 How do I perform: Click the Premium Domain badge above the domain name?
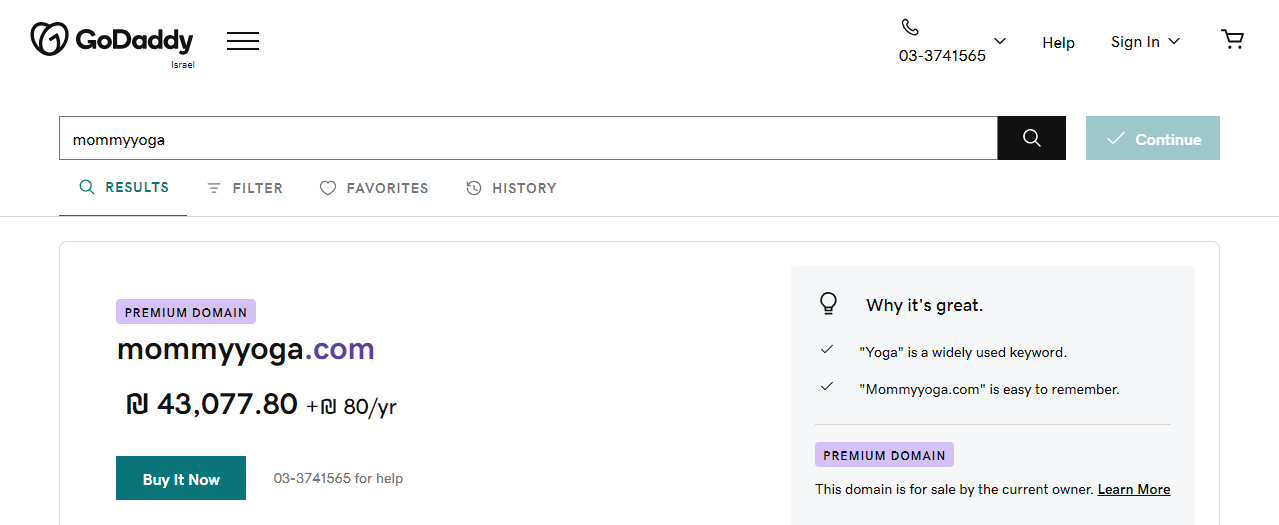[x=186, y=312]
